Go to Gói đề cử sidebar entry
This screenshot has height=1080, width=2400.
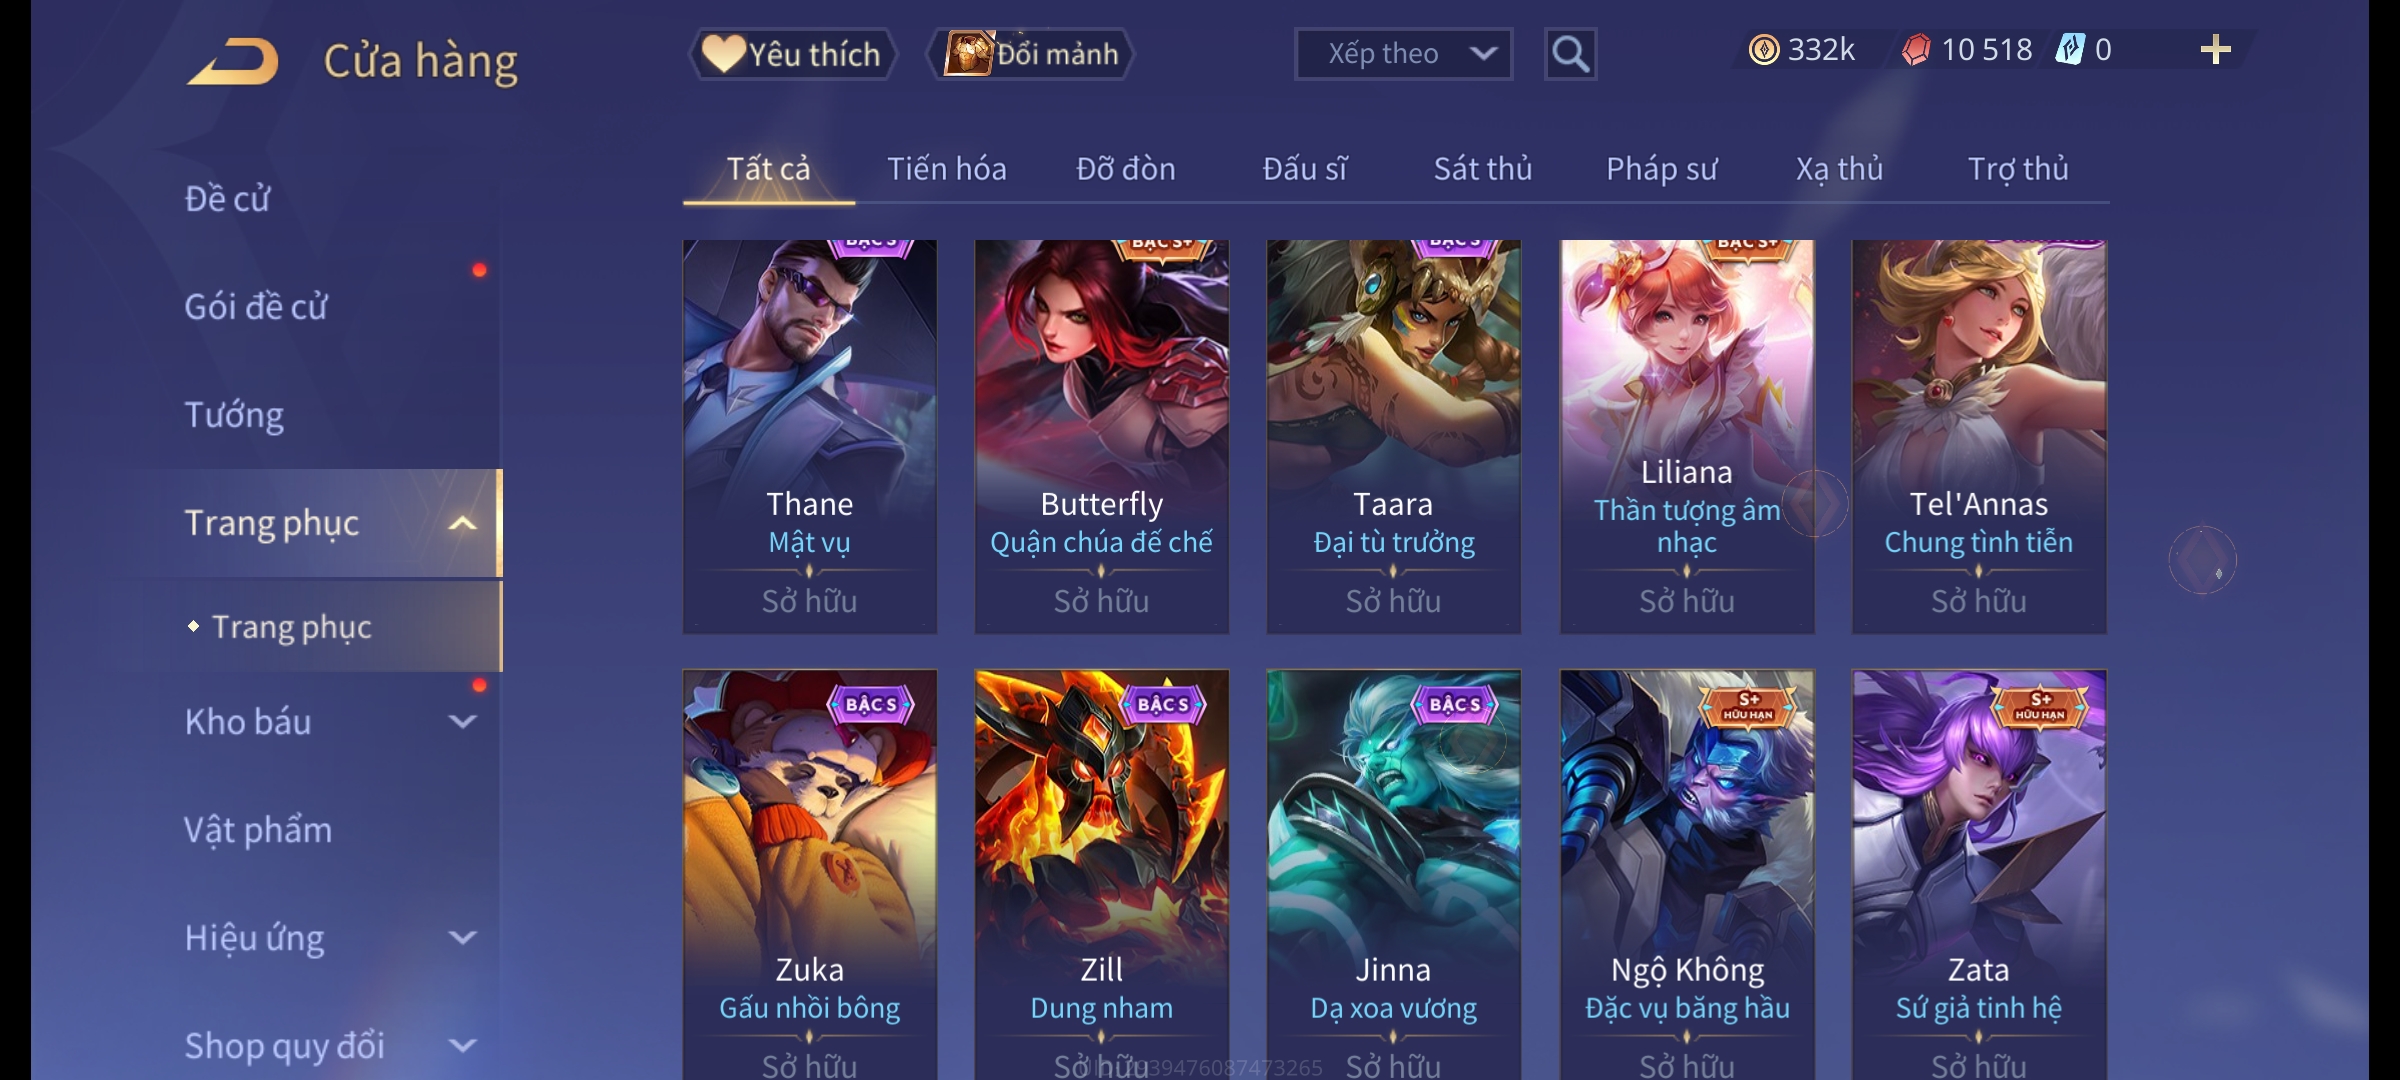(256, 307)
